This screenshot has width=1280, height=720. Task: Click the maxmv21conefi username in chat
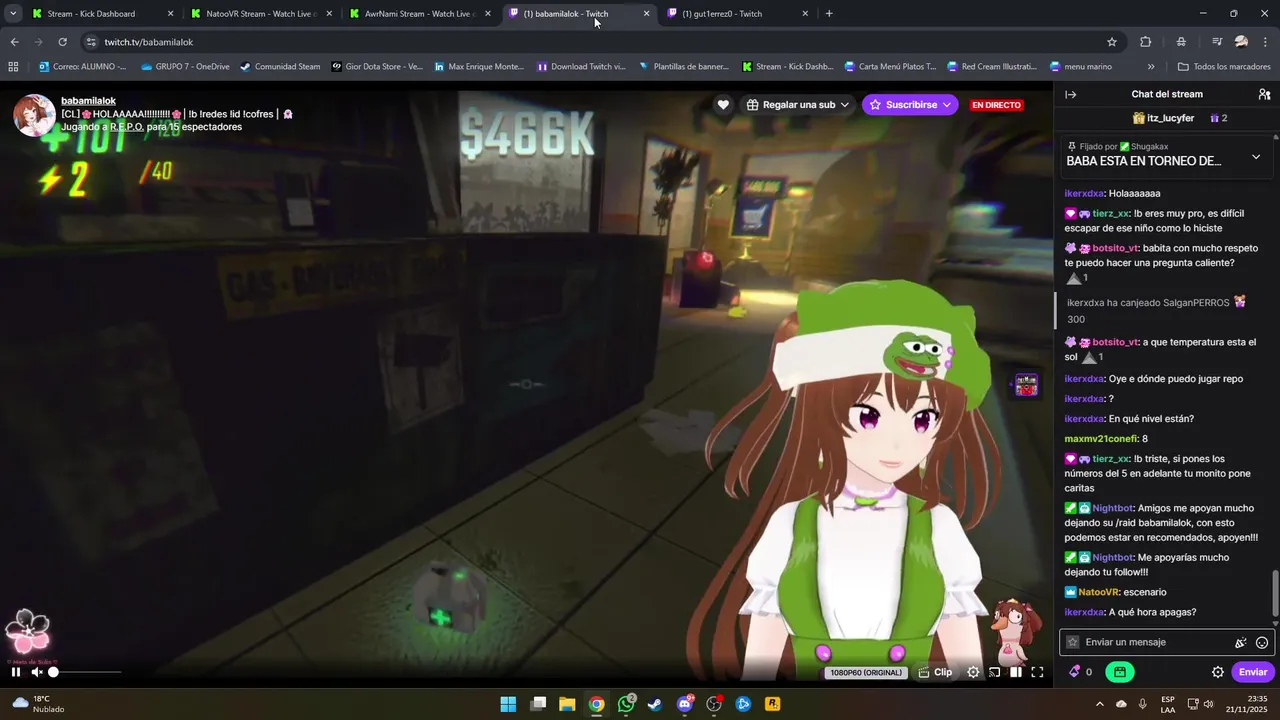pos(1100,439)
